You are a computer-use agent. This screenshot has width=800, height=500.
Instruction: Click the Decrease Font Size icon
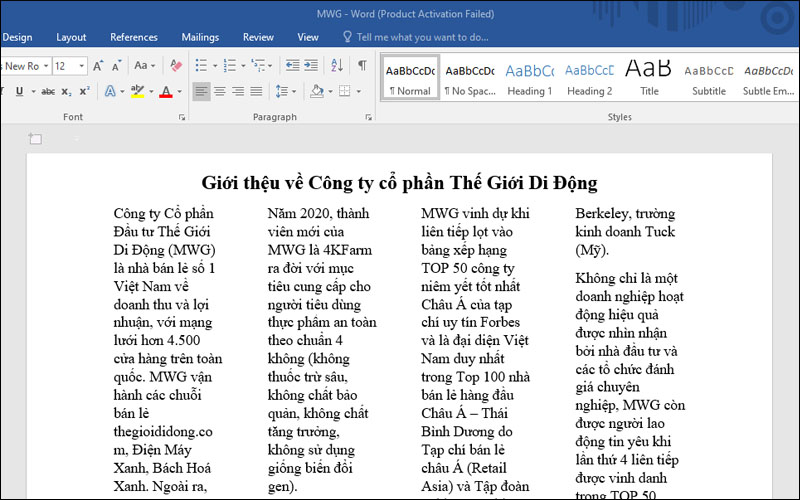click(117, 66)
